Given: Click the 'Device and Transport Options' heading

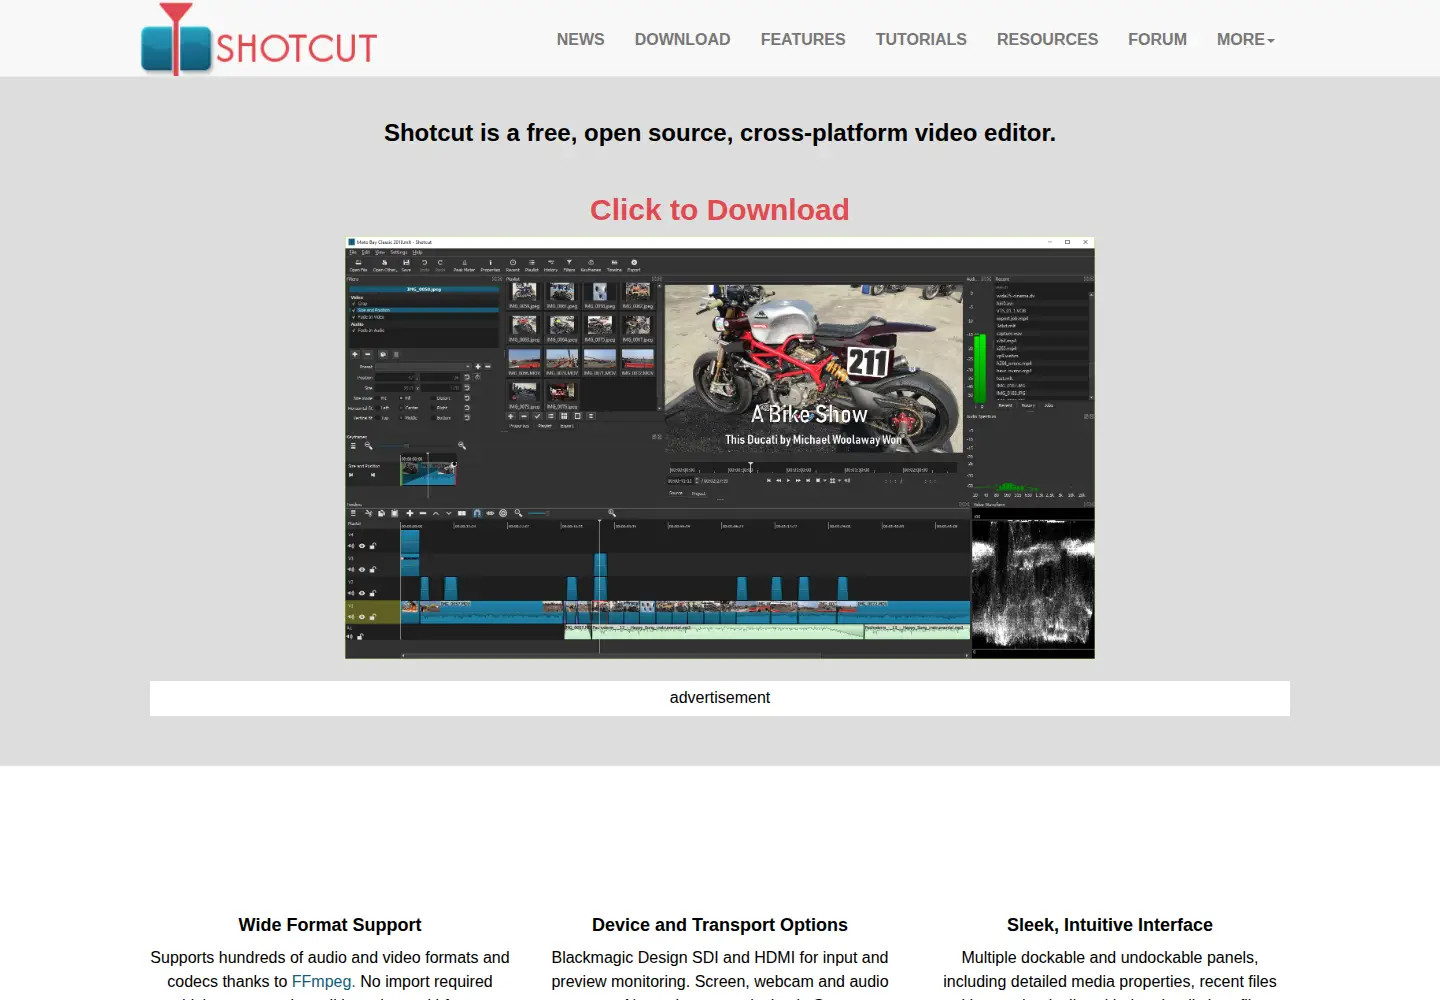Looking at the screenshot, I should point(720,925).
